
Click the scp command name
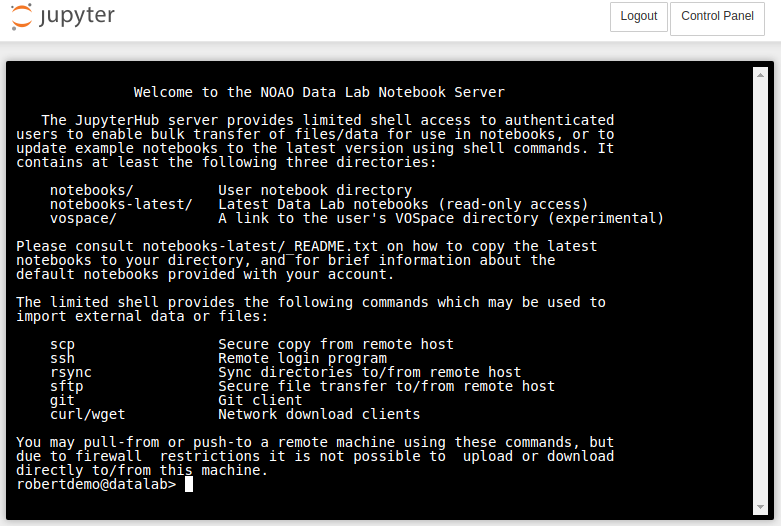(x=62, y=344)
